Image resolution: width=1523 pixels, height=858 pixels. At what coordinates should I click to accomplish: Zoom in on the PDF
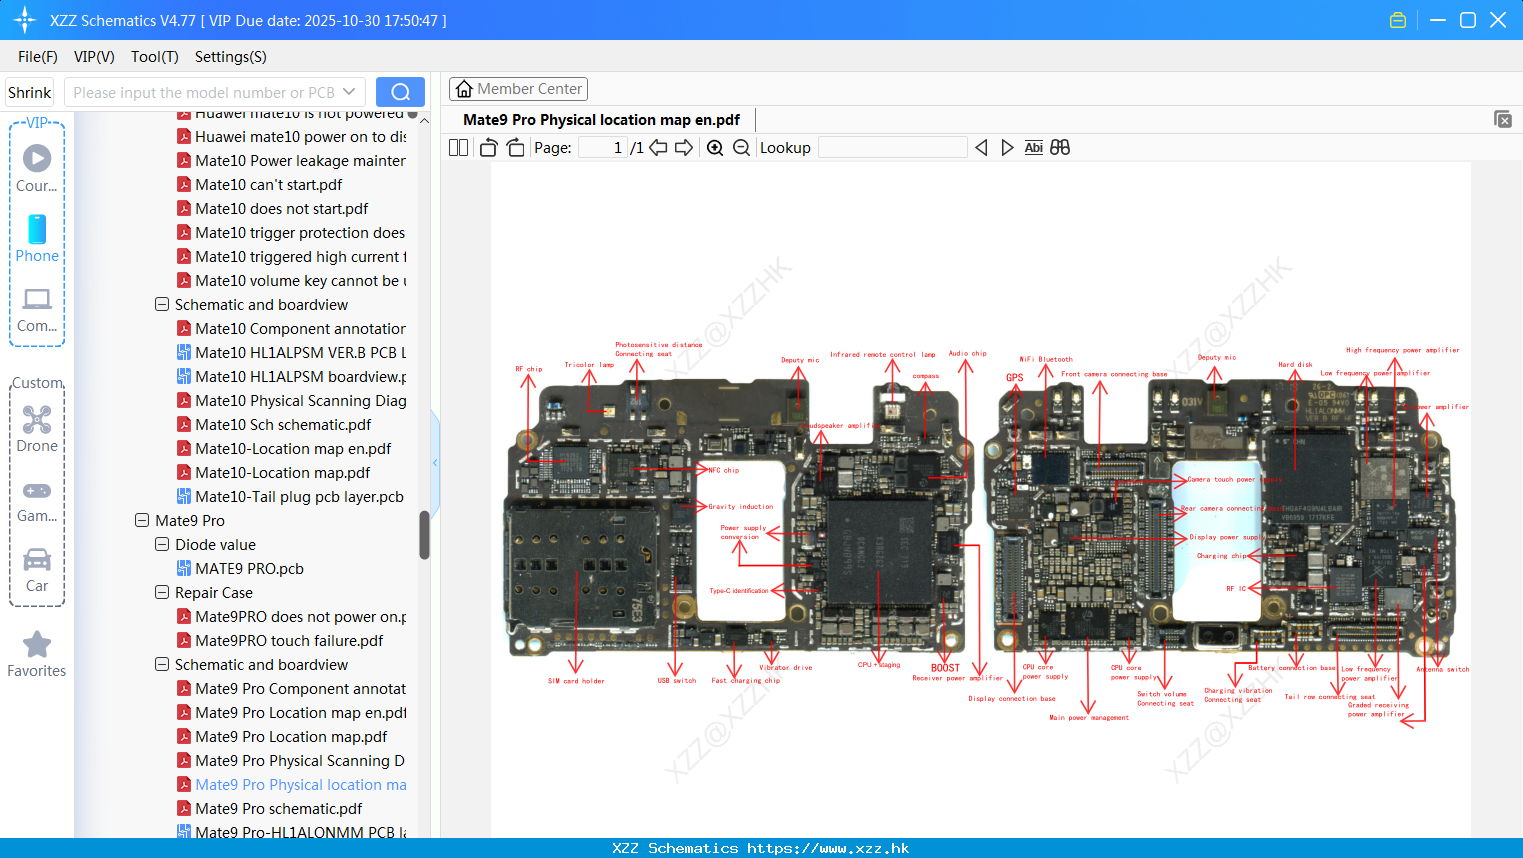point(715,147)
